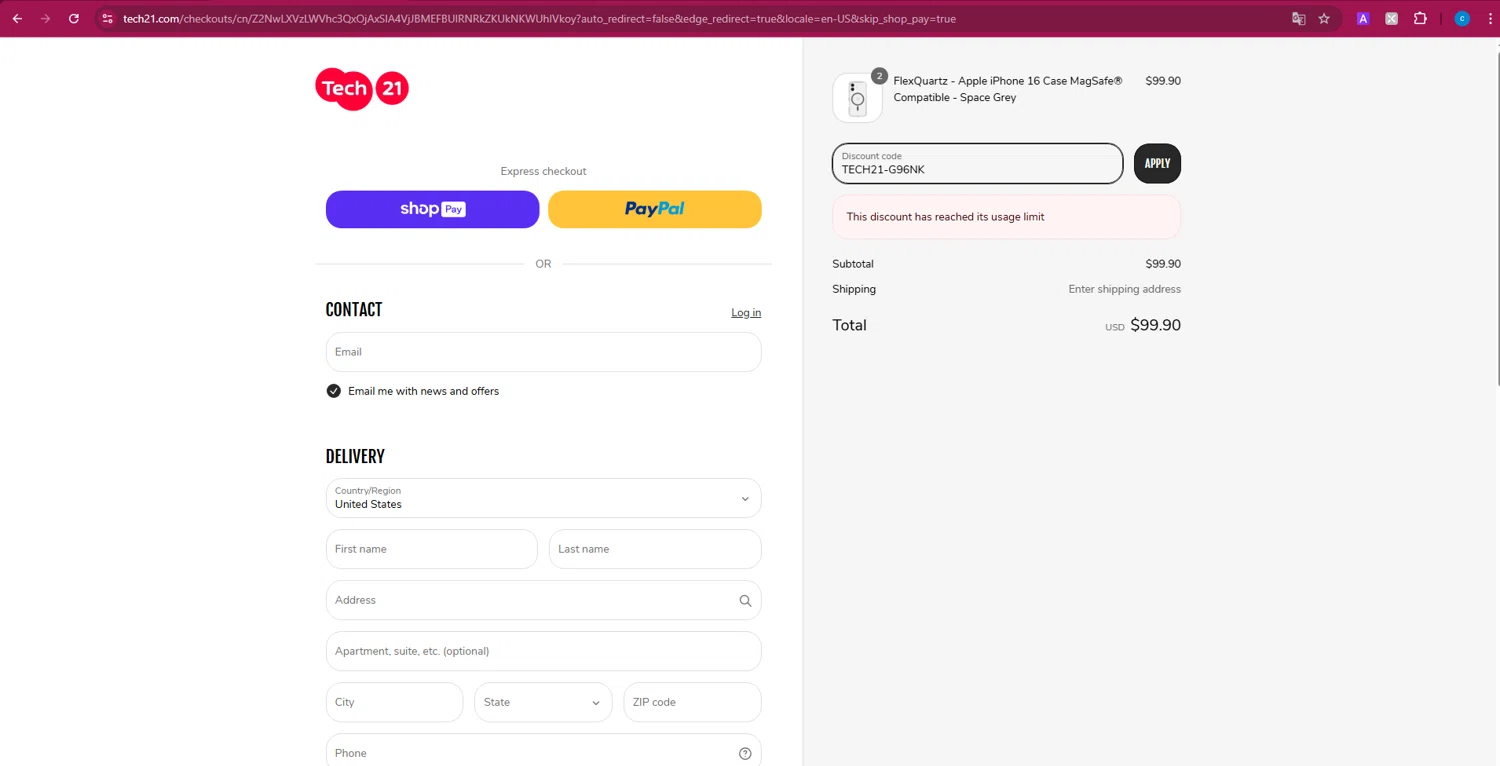The height and width of the screenshot is (766, 1500).
Task: Apply the discount code
Action: coord(1157,163)
